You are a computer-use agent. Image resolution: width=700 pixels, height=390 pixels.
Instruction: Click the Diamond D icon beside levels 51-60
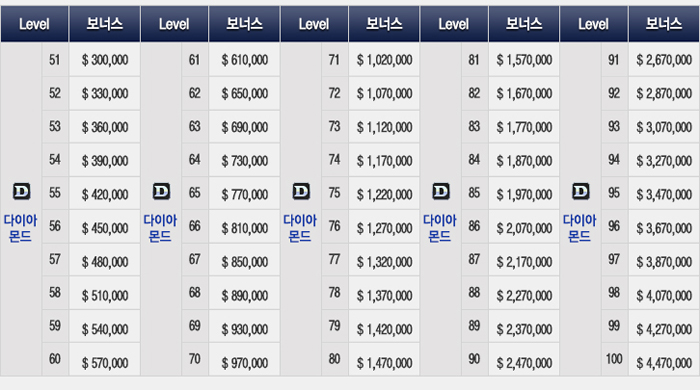pyautogui.click(x=21, y=191)
